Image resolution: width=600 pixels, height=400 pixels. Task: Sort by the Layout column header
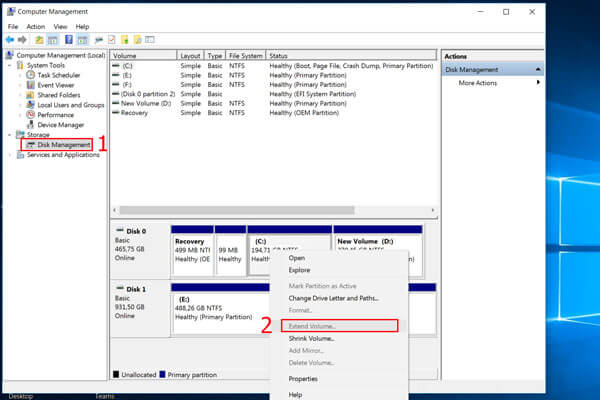click(191, 56)
